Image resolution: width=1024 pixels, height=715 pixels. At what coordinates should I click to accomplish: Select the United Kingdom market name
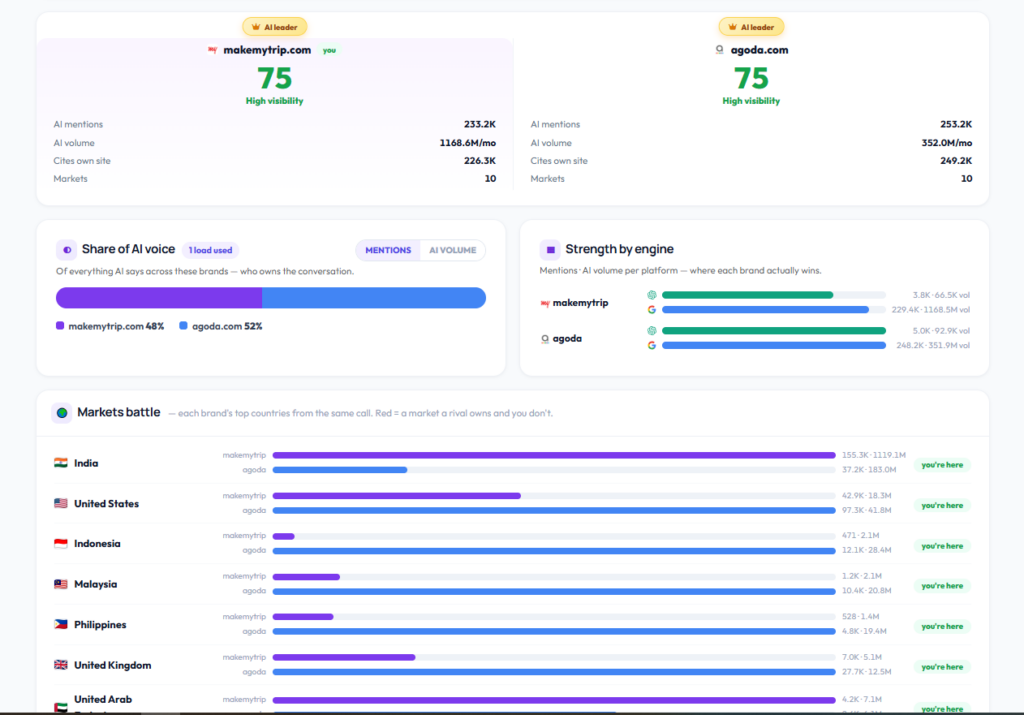112,665
